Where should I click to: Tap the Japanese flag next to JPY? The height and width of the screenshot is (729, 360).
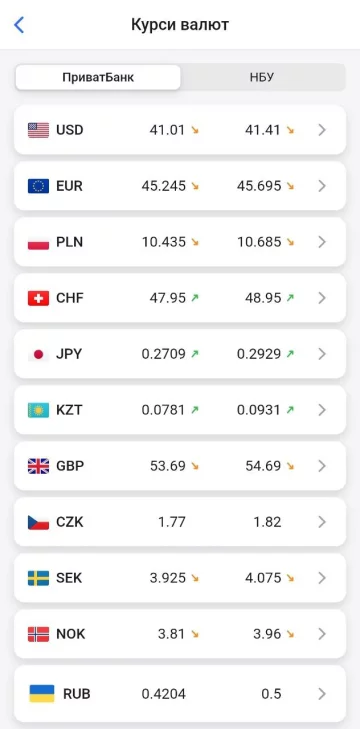[x=38, y=354]
